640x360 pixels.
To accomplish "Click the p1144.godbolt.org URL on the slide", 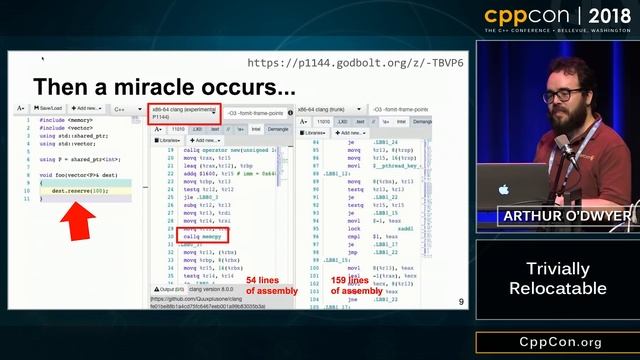I will click(x=356, y=63).
